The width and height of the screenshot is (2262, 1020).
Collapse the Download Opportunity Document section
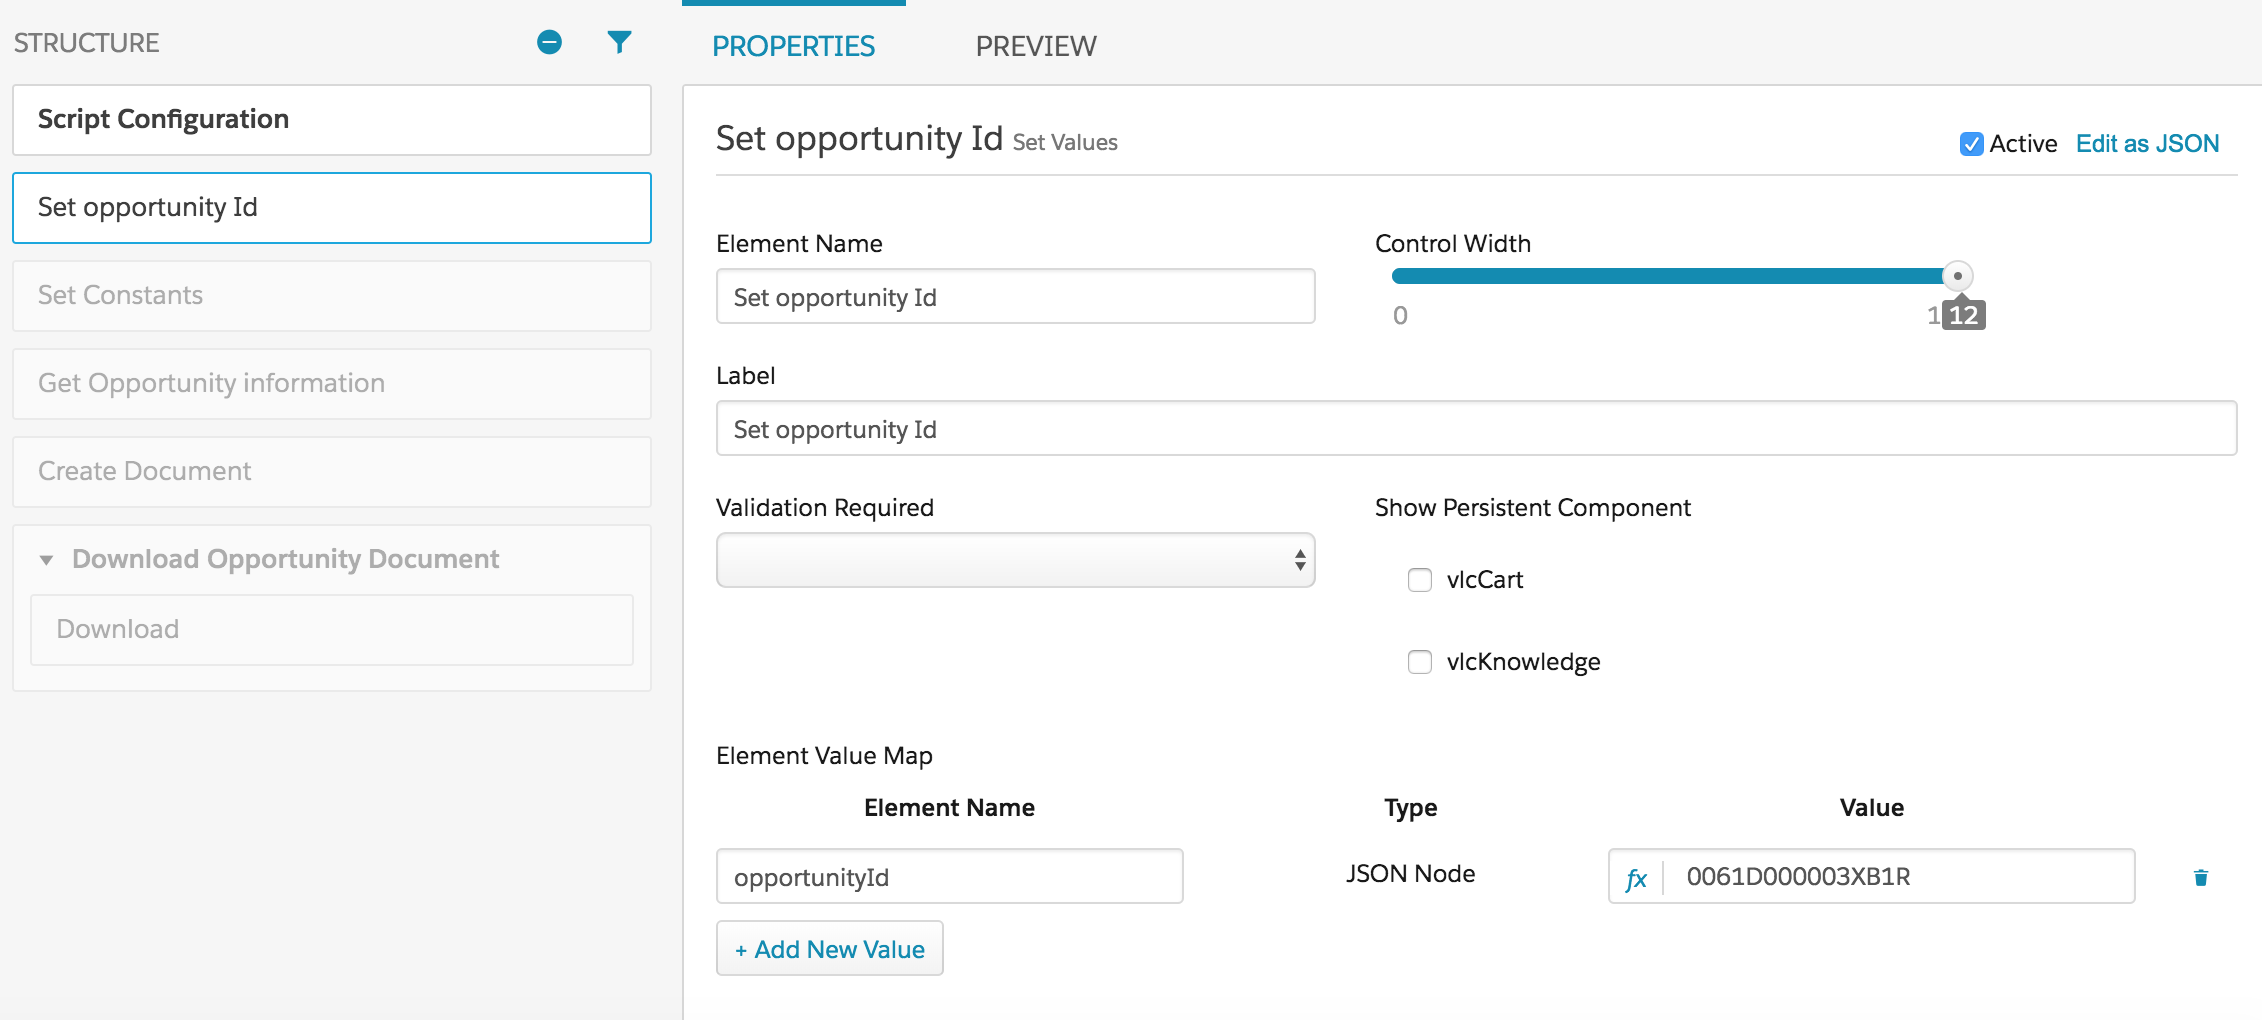pyautogui.click(x=44, y=560)
